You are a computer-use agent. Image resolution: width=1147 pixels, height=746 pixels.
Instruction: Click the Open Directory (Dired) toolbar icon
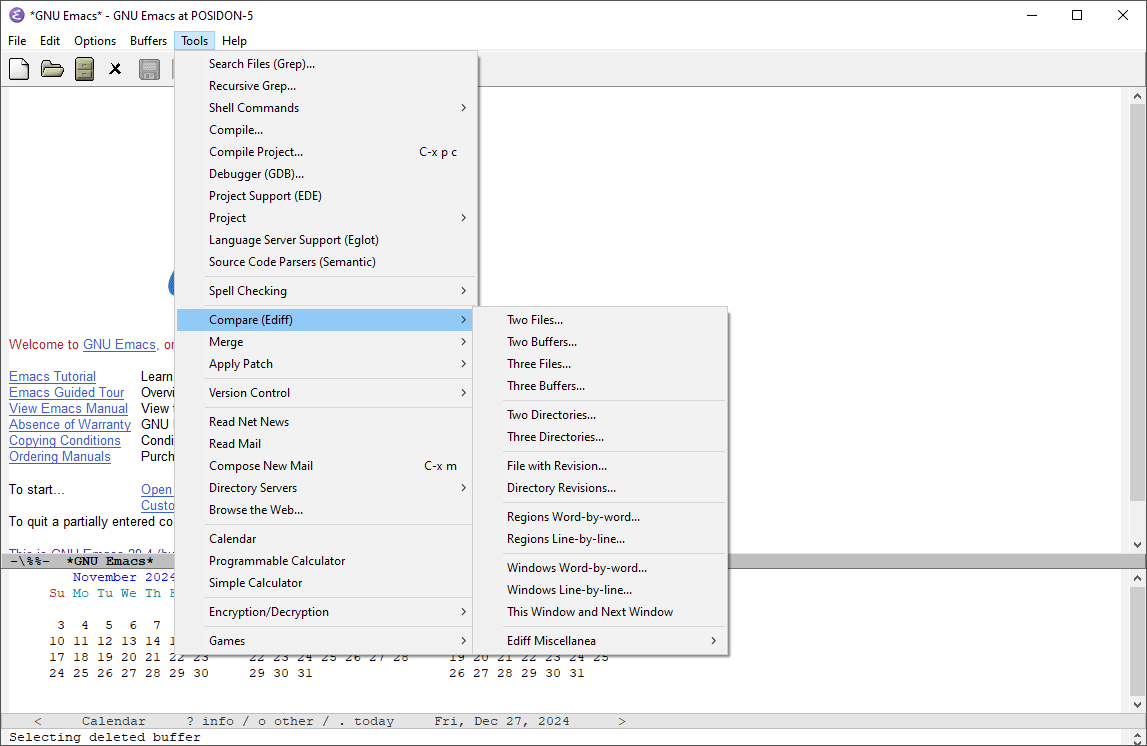pyautogui.click(x=85, y=69)
